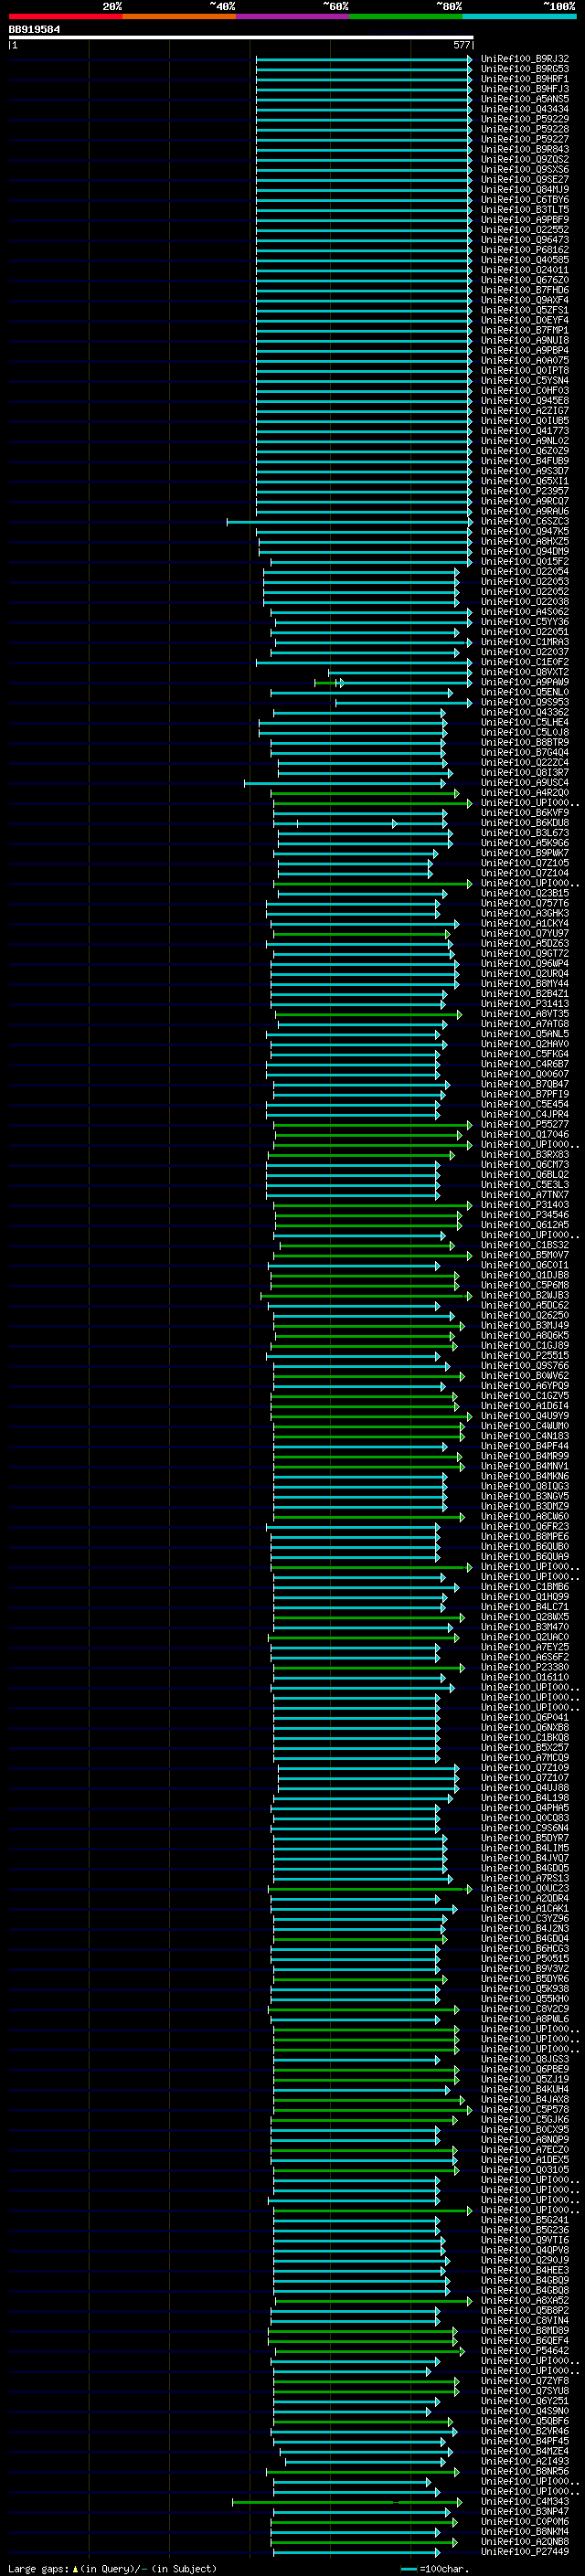Select hit label UniRef100_B7G404
This screenshot has height=2576, width=585.
coord(524,753)
